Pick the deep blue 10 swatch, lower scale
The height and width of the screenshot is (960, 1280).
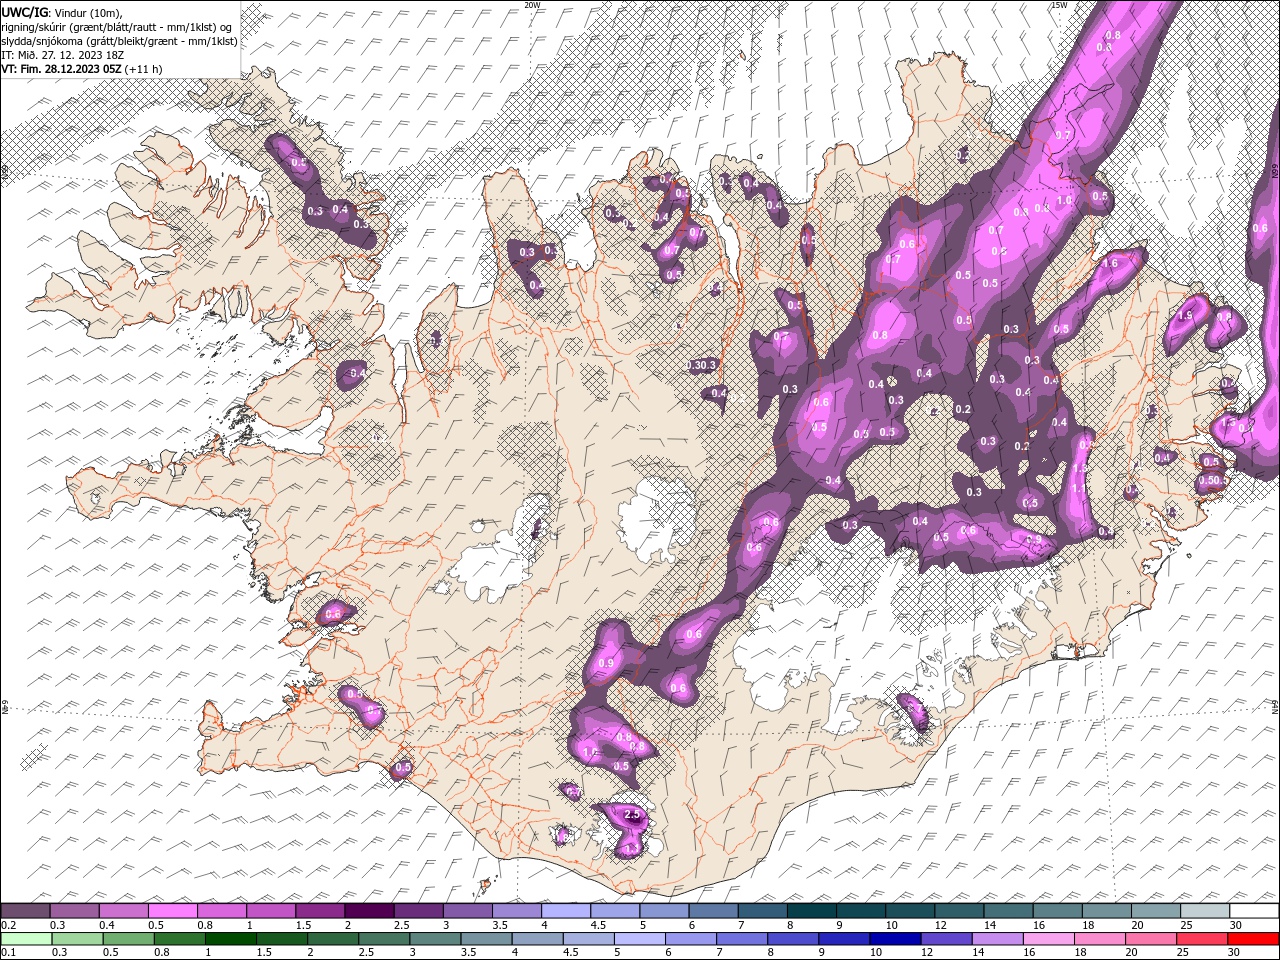tap(894, 939)
